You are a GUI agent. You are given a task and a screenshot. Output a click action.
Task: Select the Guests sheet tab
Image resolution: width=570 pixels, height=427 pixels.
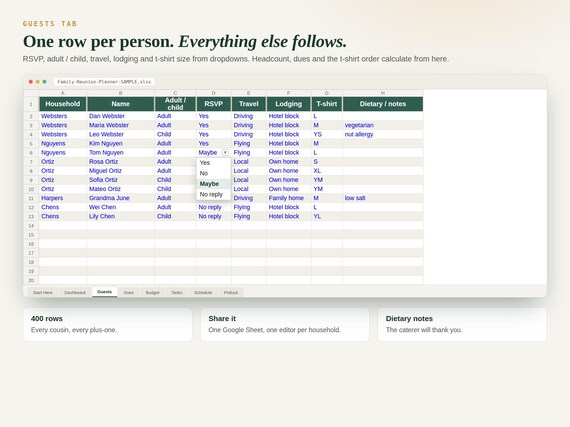click(105, 292)
